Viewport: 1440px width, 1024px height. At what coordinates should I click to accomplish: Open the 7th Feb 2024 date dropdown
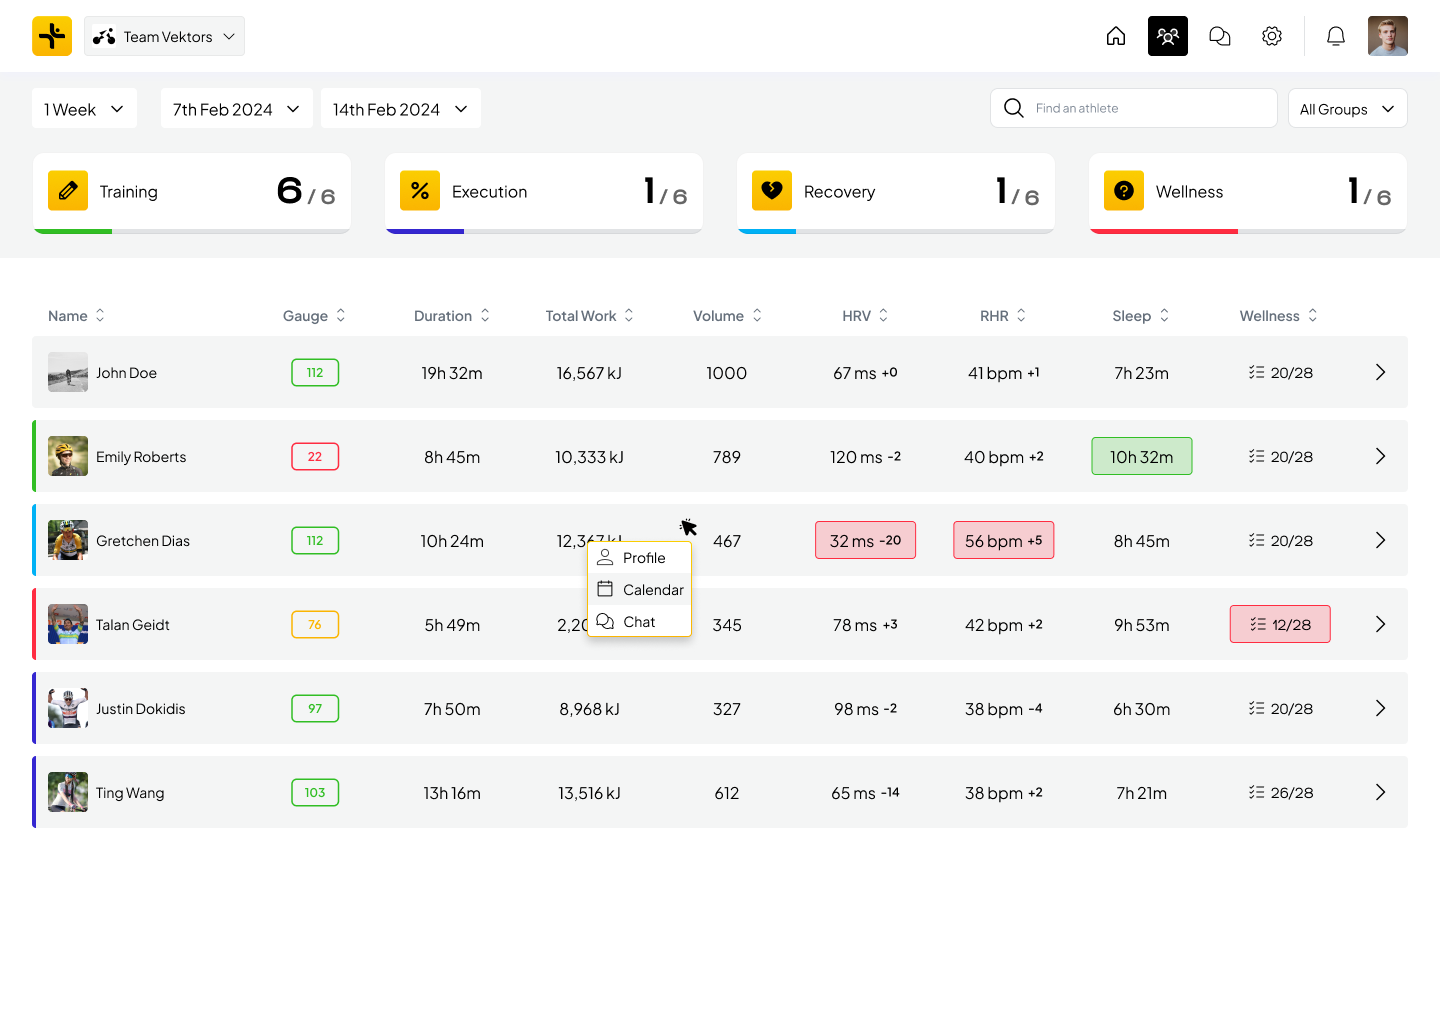pos(236,108)
